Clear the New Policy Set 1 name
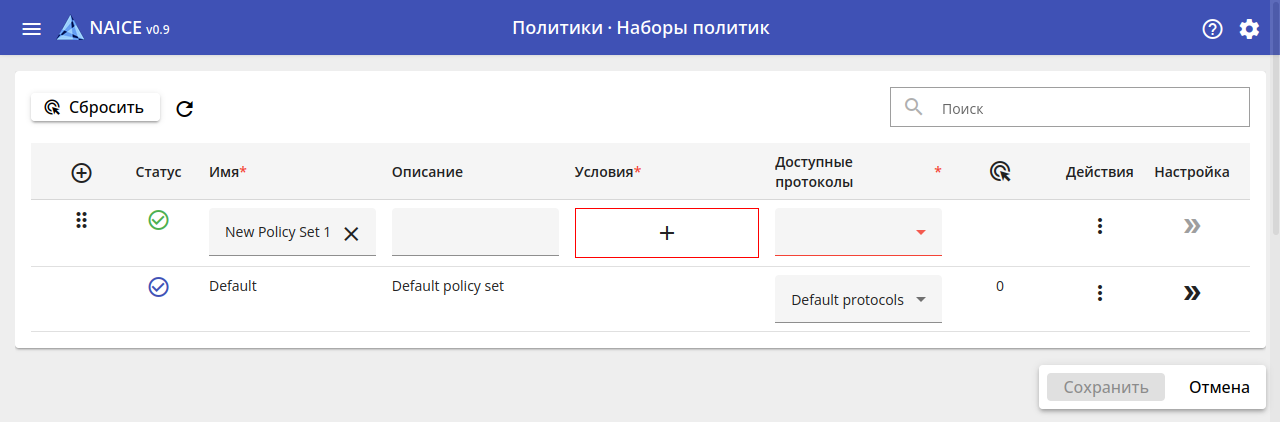Image resolution: width=1280 pixels, height=422 pixels. [352, 233]
